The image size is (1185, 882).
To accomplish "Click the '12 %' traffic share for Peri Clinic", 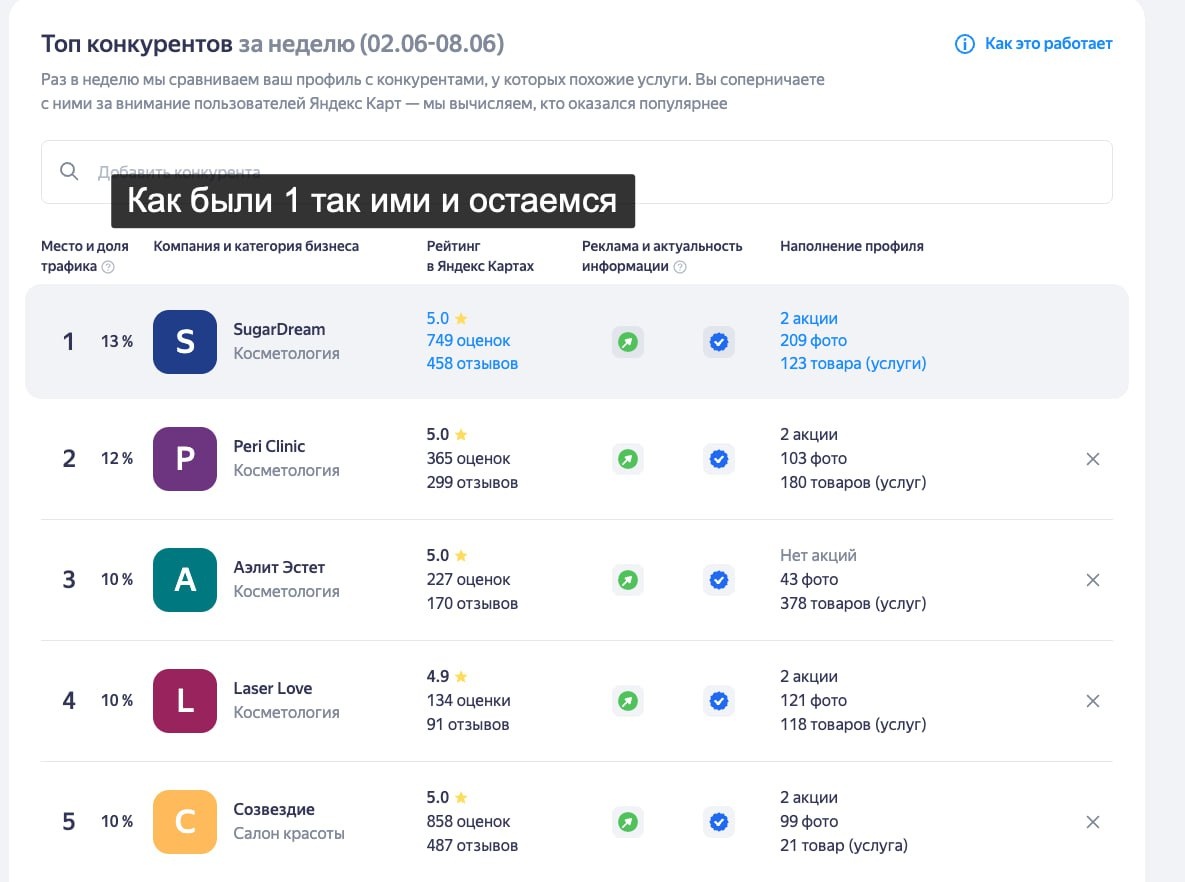I will (x=117, y=459).
